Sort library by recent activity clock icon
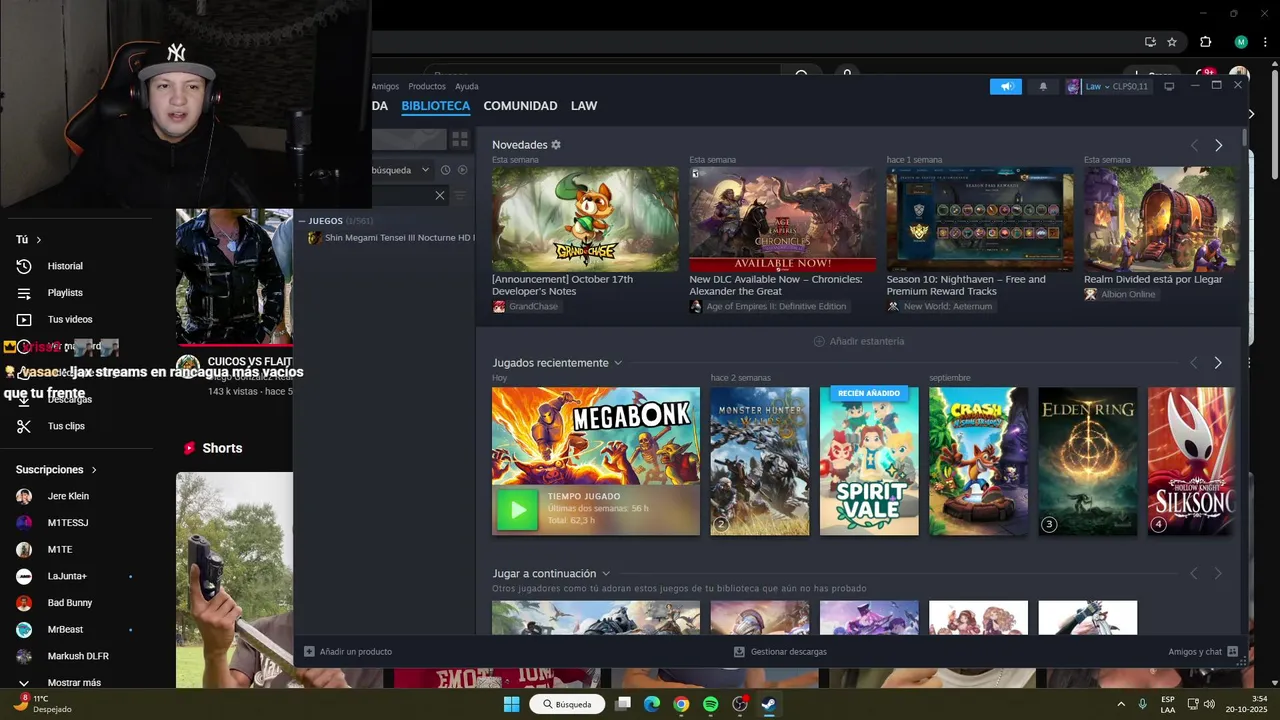Image resolution: width=1280 pixels, height=720 pixels. pos(446,170)
